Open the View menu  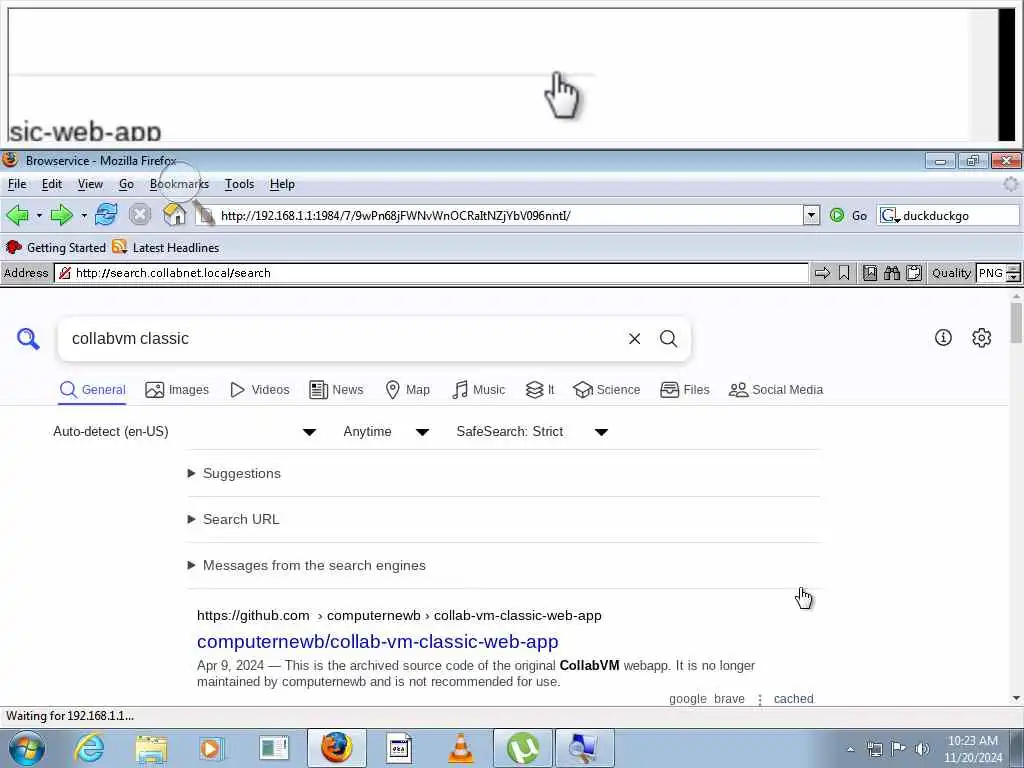click(90, 184)
